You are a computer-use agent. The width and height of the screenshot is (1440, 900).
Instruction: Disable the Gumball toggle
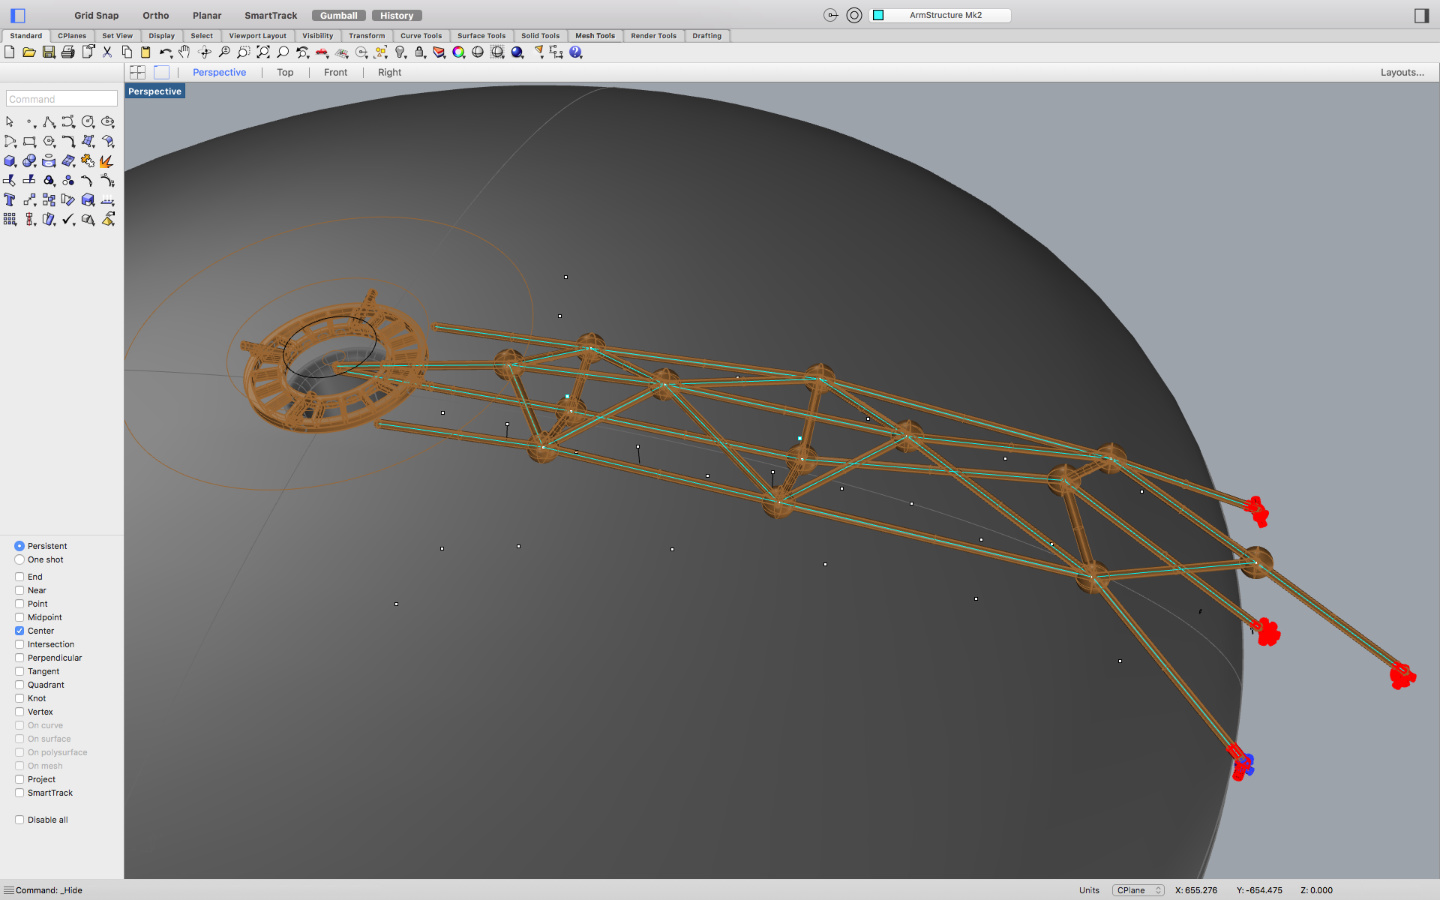(x=339, y=16)
